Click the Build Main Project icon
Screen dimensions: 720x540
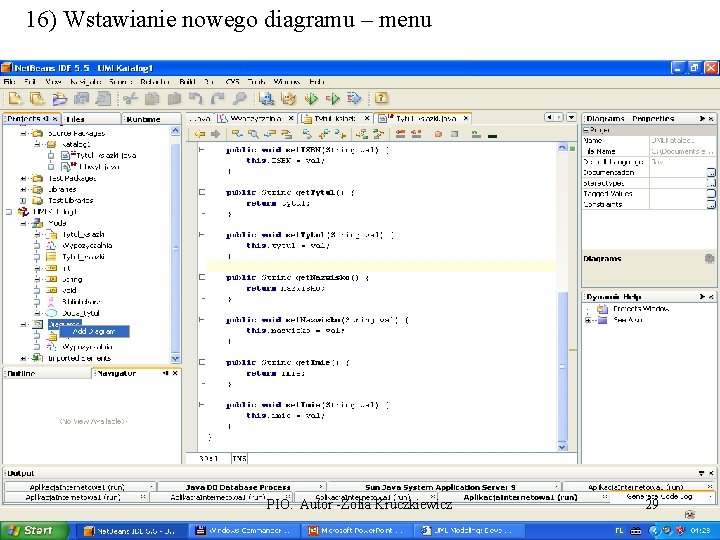[x=267, y=98]
